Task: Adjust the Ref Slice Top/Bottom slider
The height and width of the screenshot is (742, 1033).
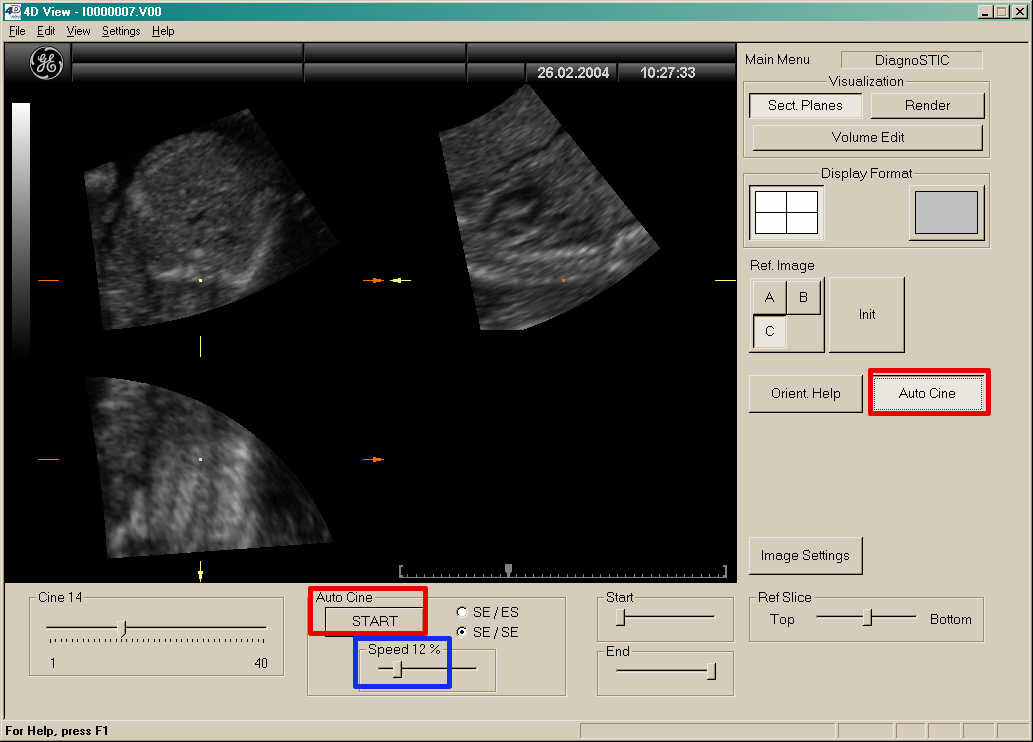Action: coord(866,617)
